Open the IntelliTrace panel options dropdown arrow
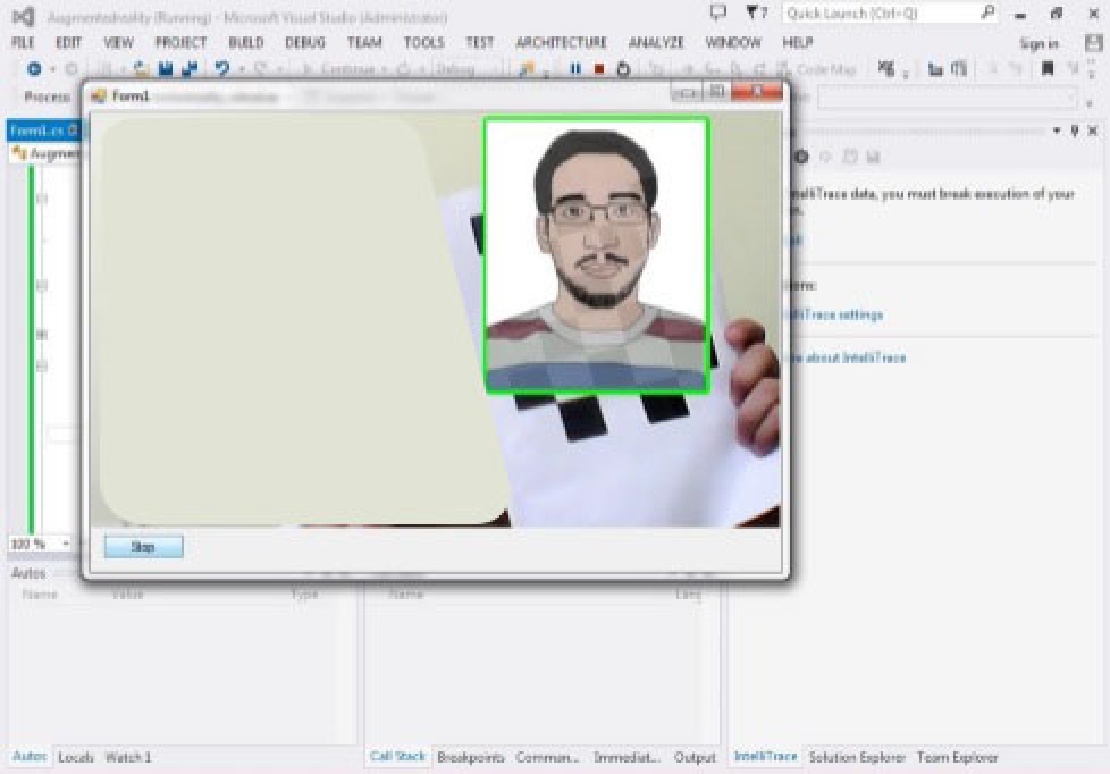The image size is (1110, 774). coord(1056,130)
